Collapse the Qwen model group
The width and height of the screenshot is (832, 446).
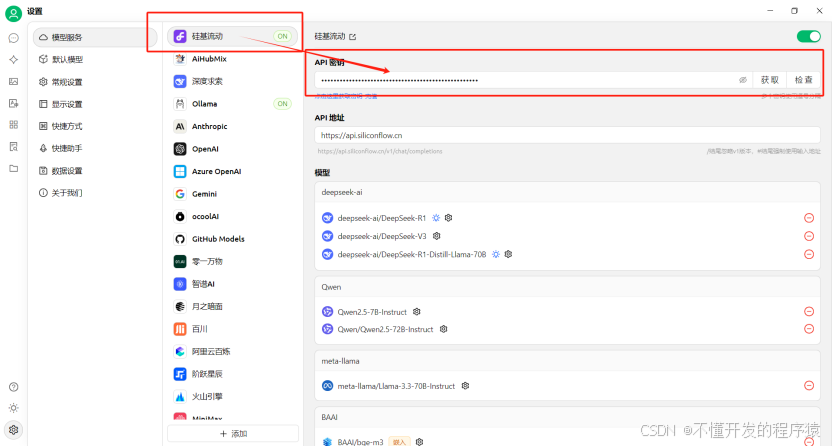coord(567,287)
